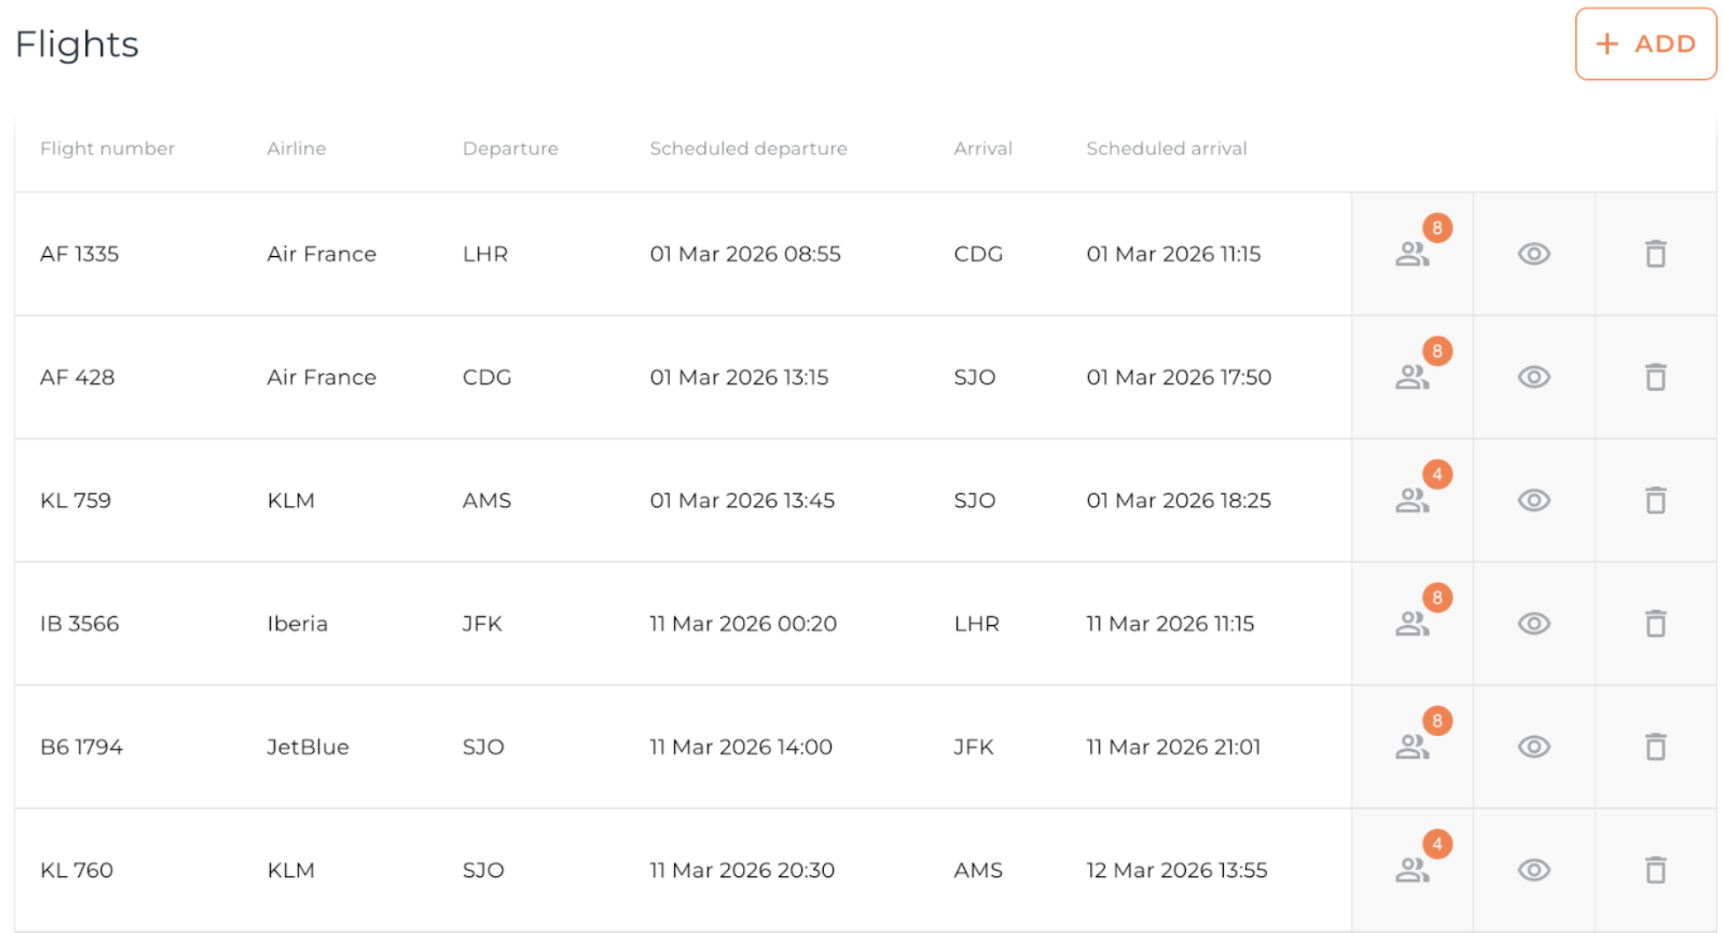Open passengers for flight B6 1794
Screen dimensions: 1724x933
point(1412,747)
